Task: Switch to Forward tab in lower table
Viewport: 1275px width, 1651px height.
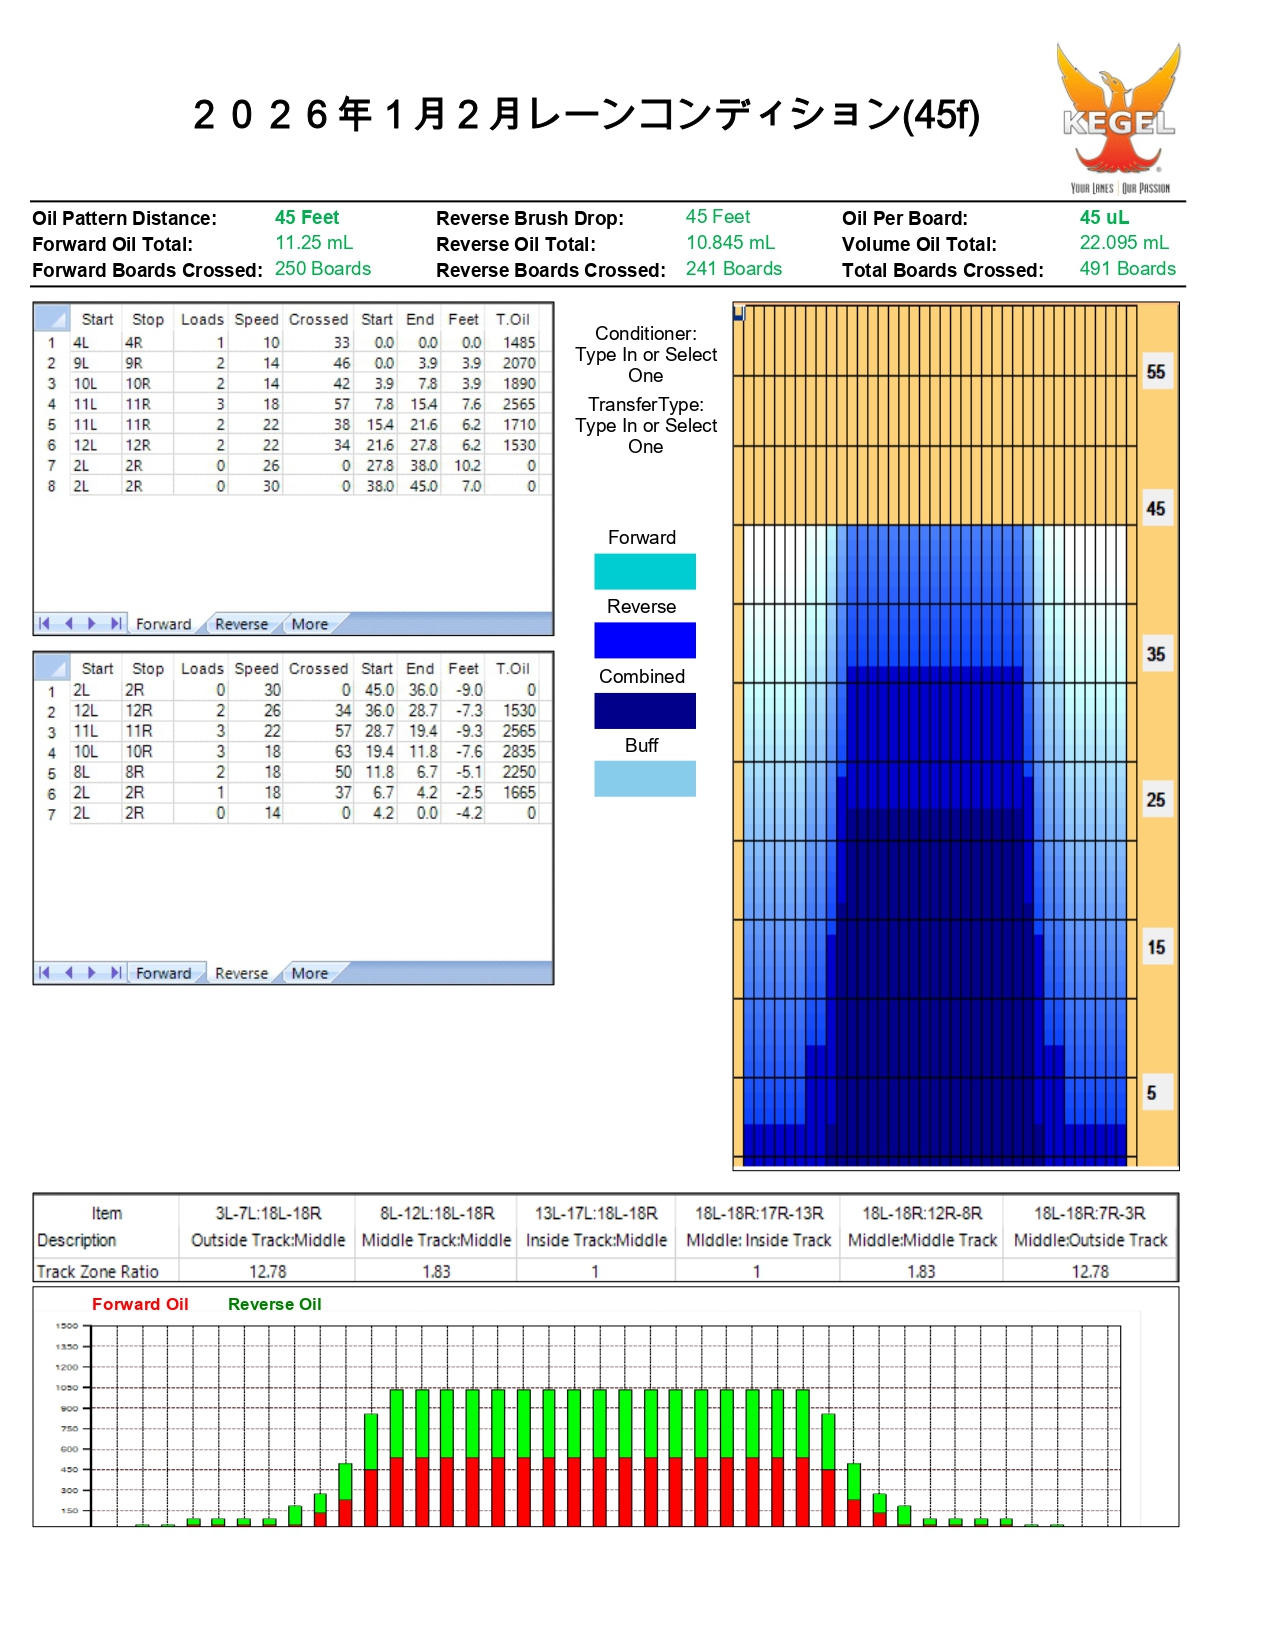Action: click(163, 973)
